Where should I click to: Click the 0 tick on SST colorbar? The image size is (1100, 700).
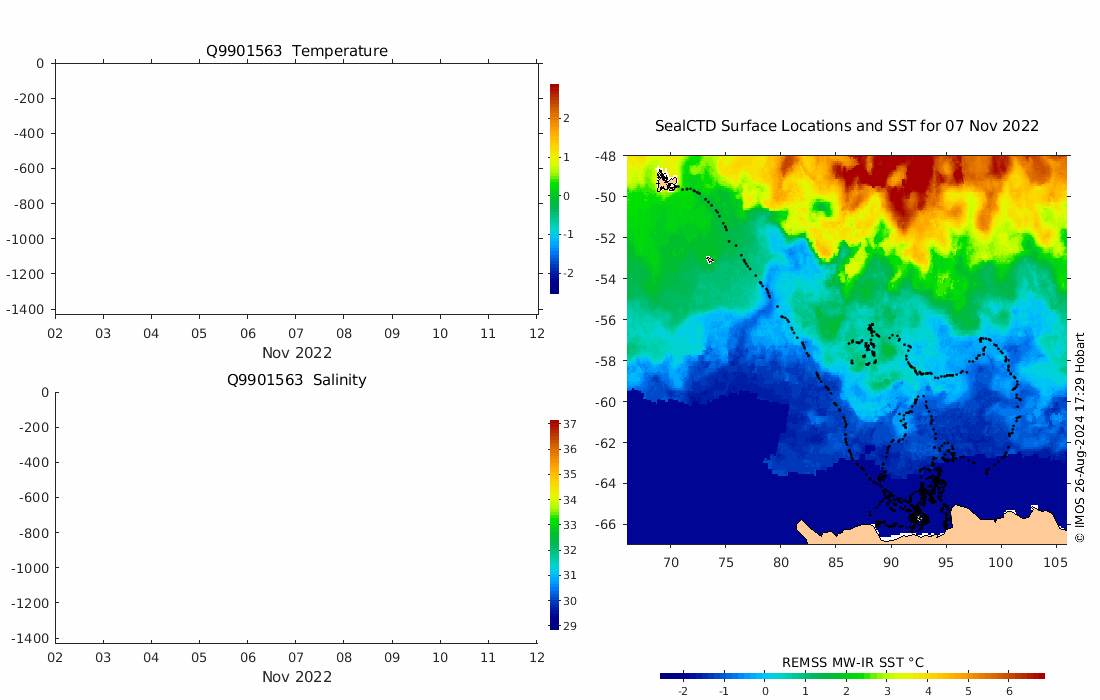pos(765,691)
